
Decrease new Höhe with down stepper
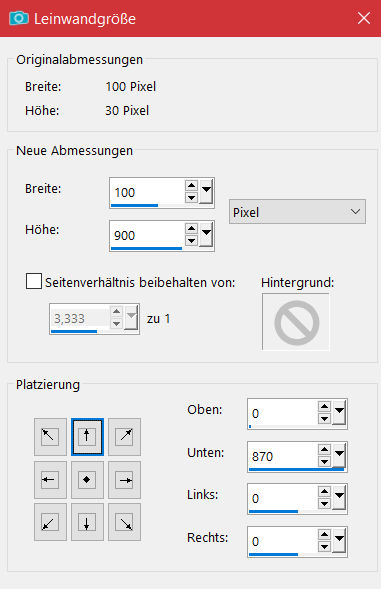[x=192, y=241]
